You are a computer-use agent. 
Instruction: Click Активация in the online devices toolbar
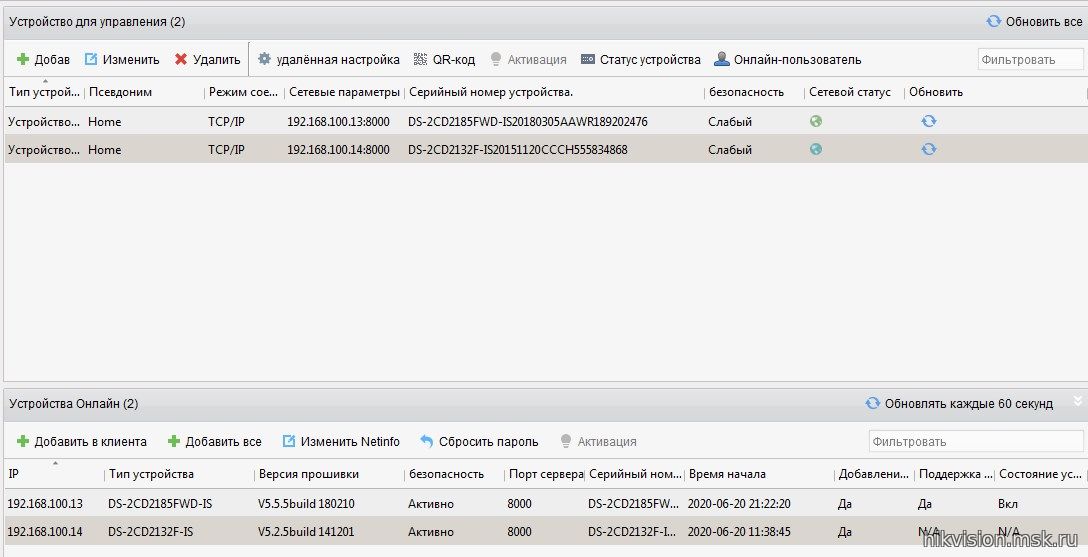[598, 442]
